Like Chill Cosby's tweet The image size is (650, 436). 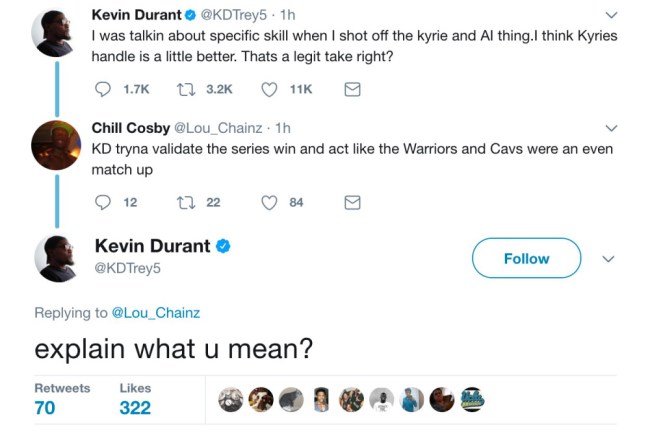[x=269, y=202]
